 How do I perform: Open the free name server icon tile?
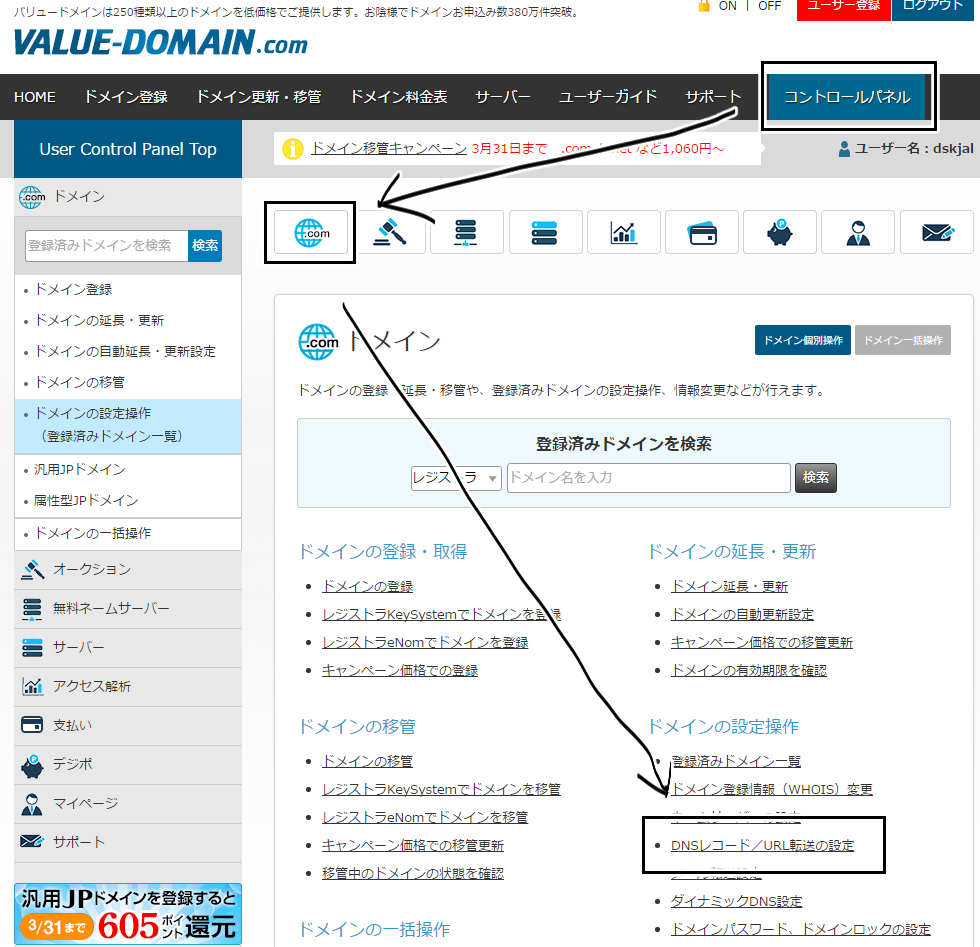pyautogui.click(x=466, y=233)
